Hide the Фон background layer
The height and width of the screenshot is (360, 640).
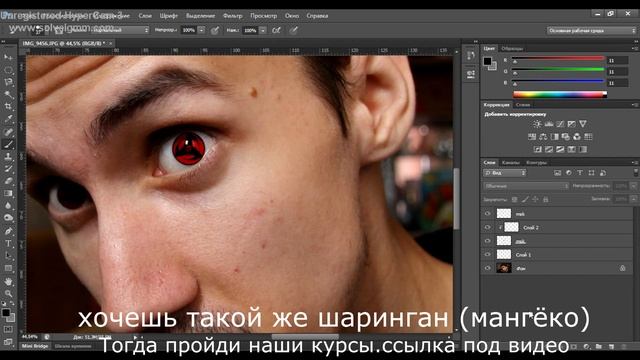(487, 268)
